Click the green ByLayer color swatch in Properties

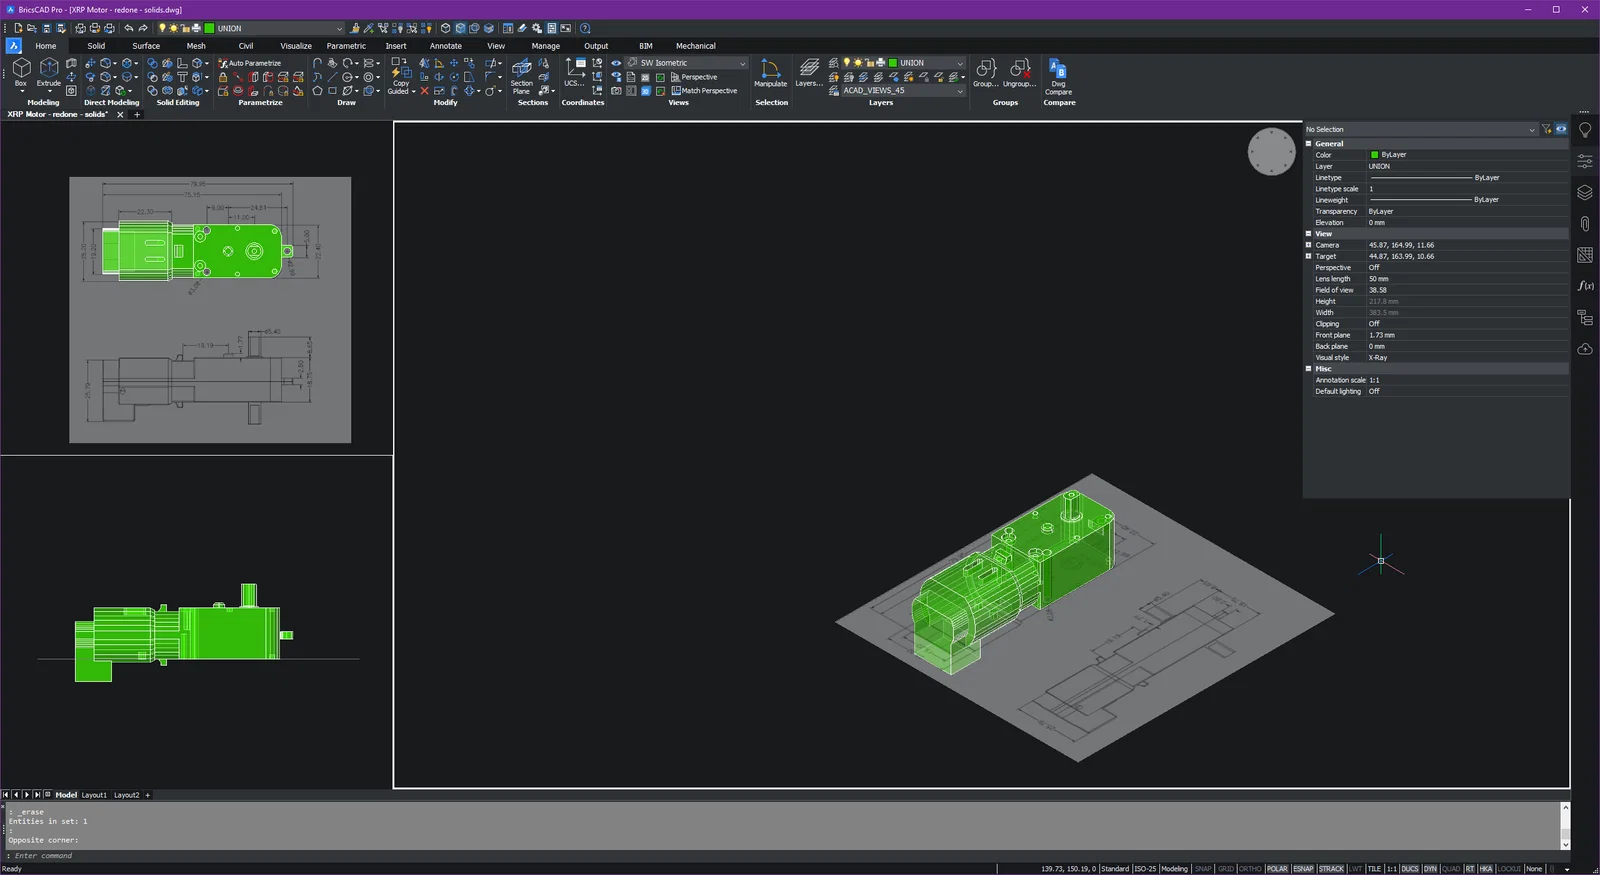[1374, 155]
